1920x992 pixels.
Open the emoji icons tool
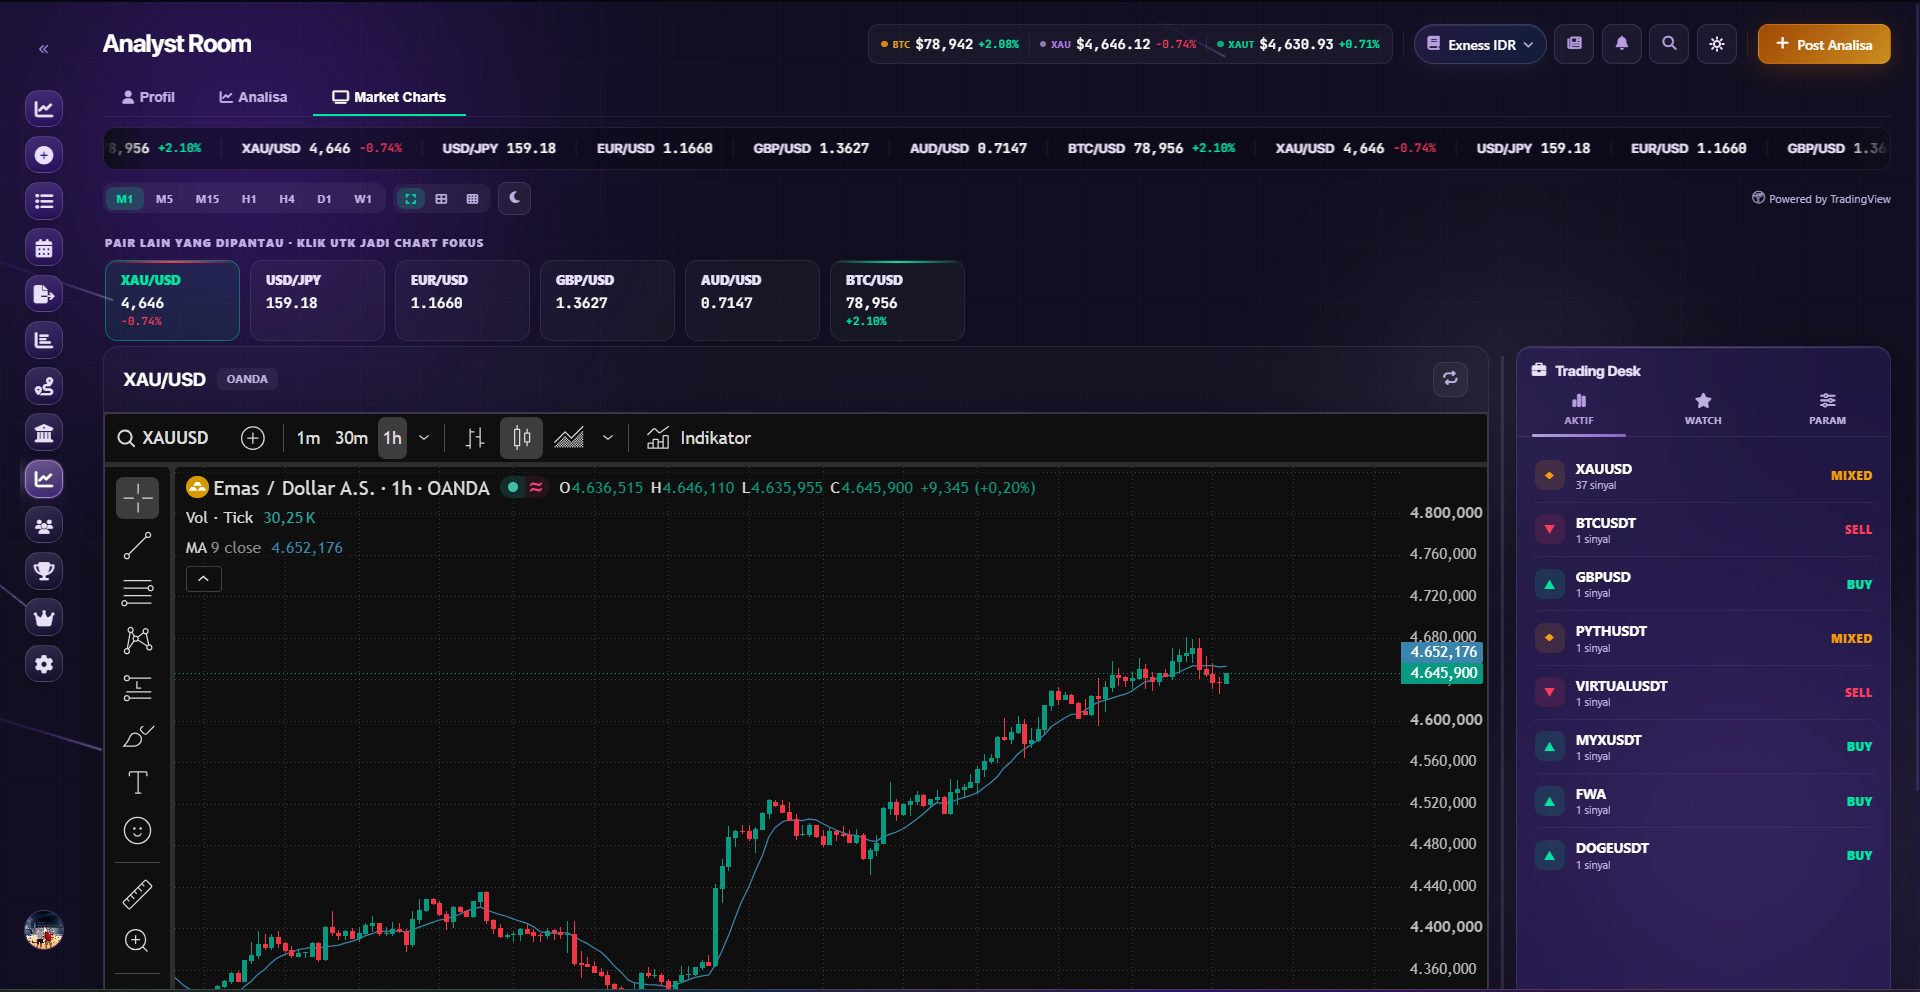click(x=138, y=831)
